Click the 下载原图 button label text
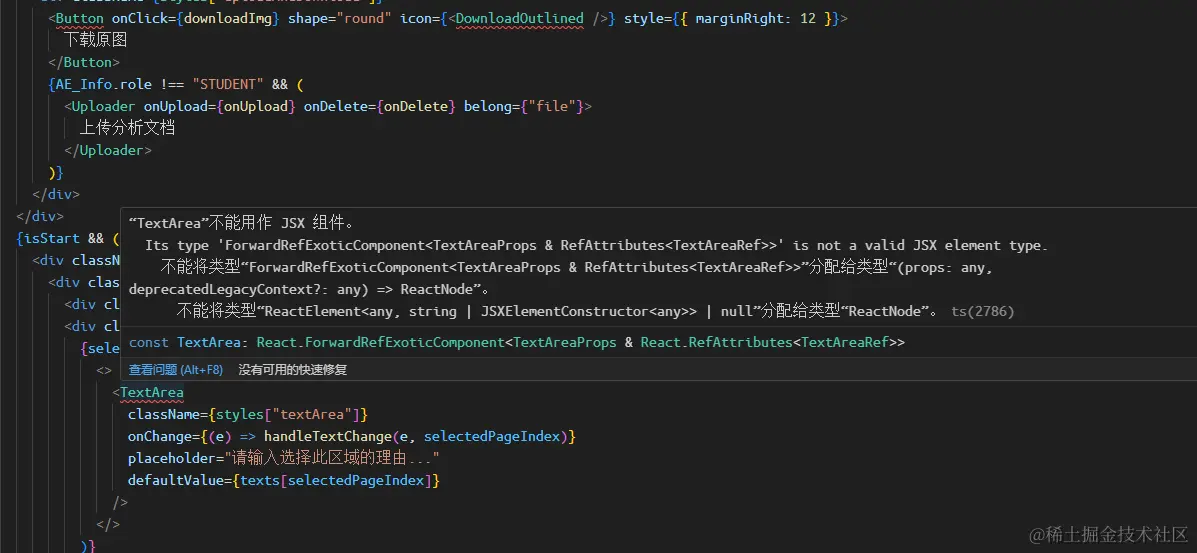This screenshot has height=553, width=1197. click(x=95, y=40)
